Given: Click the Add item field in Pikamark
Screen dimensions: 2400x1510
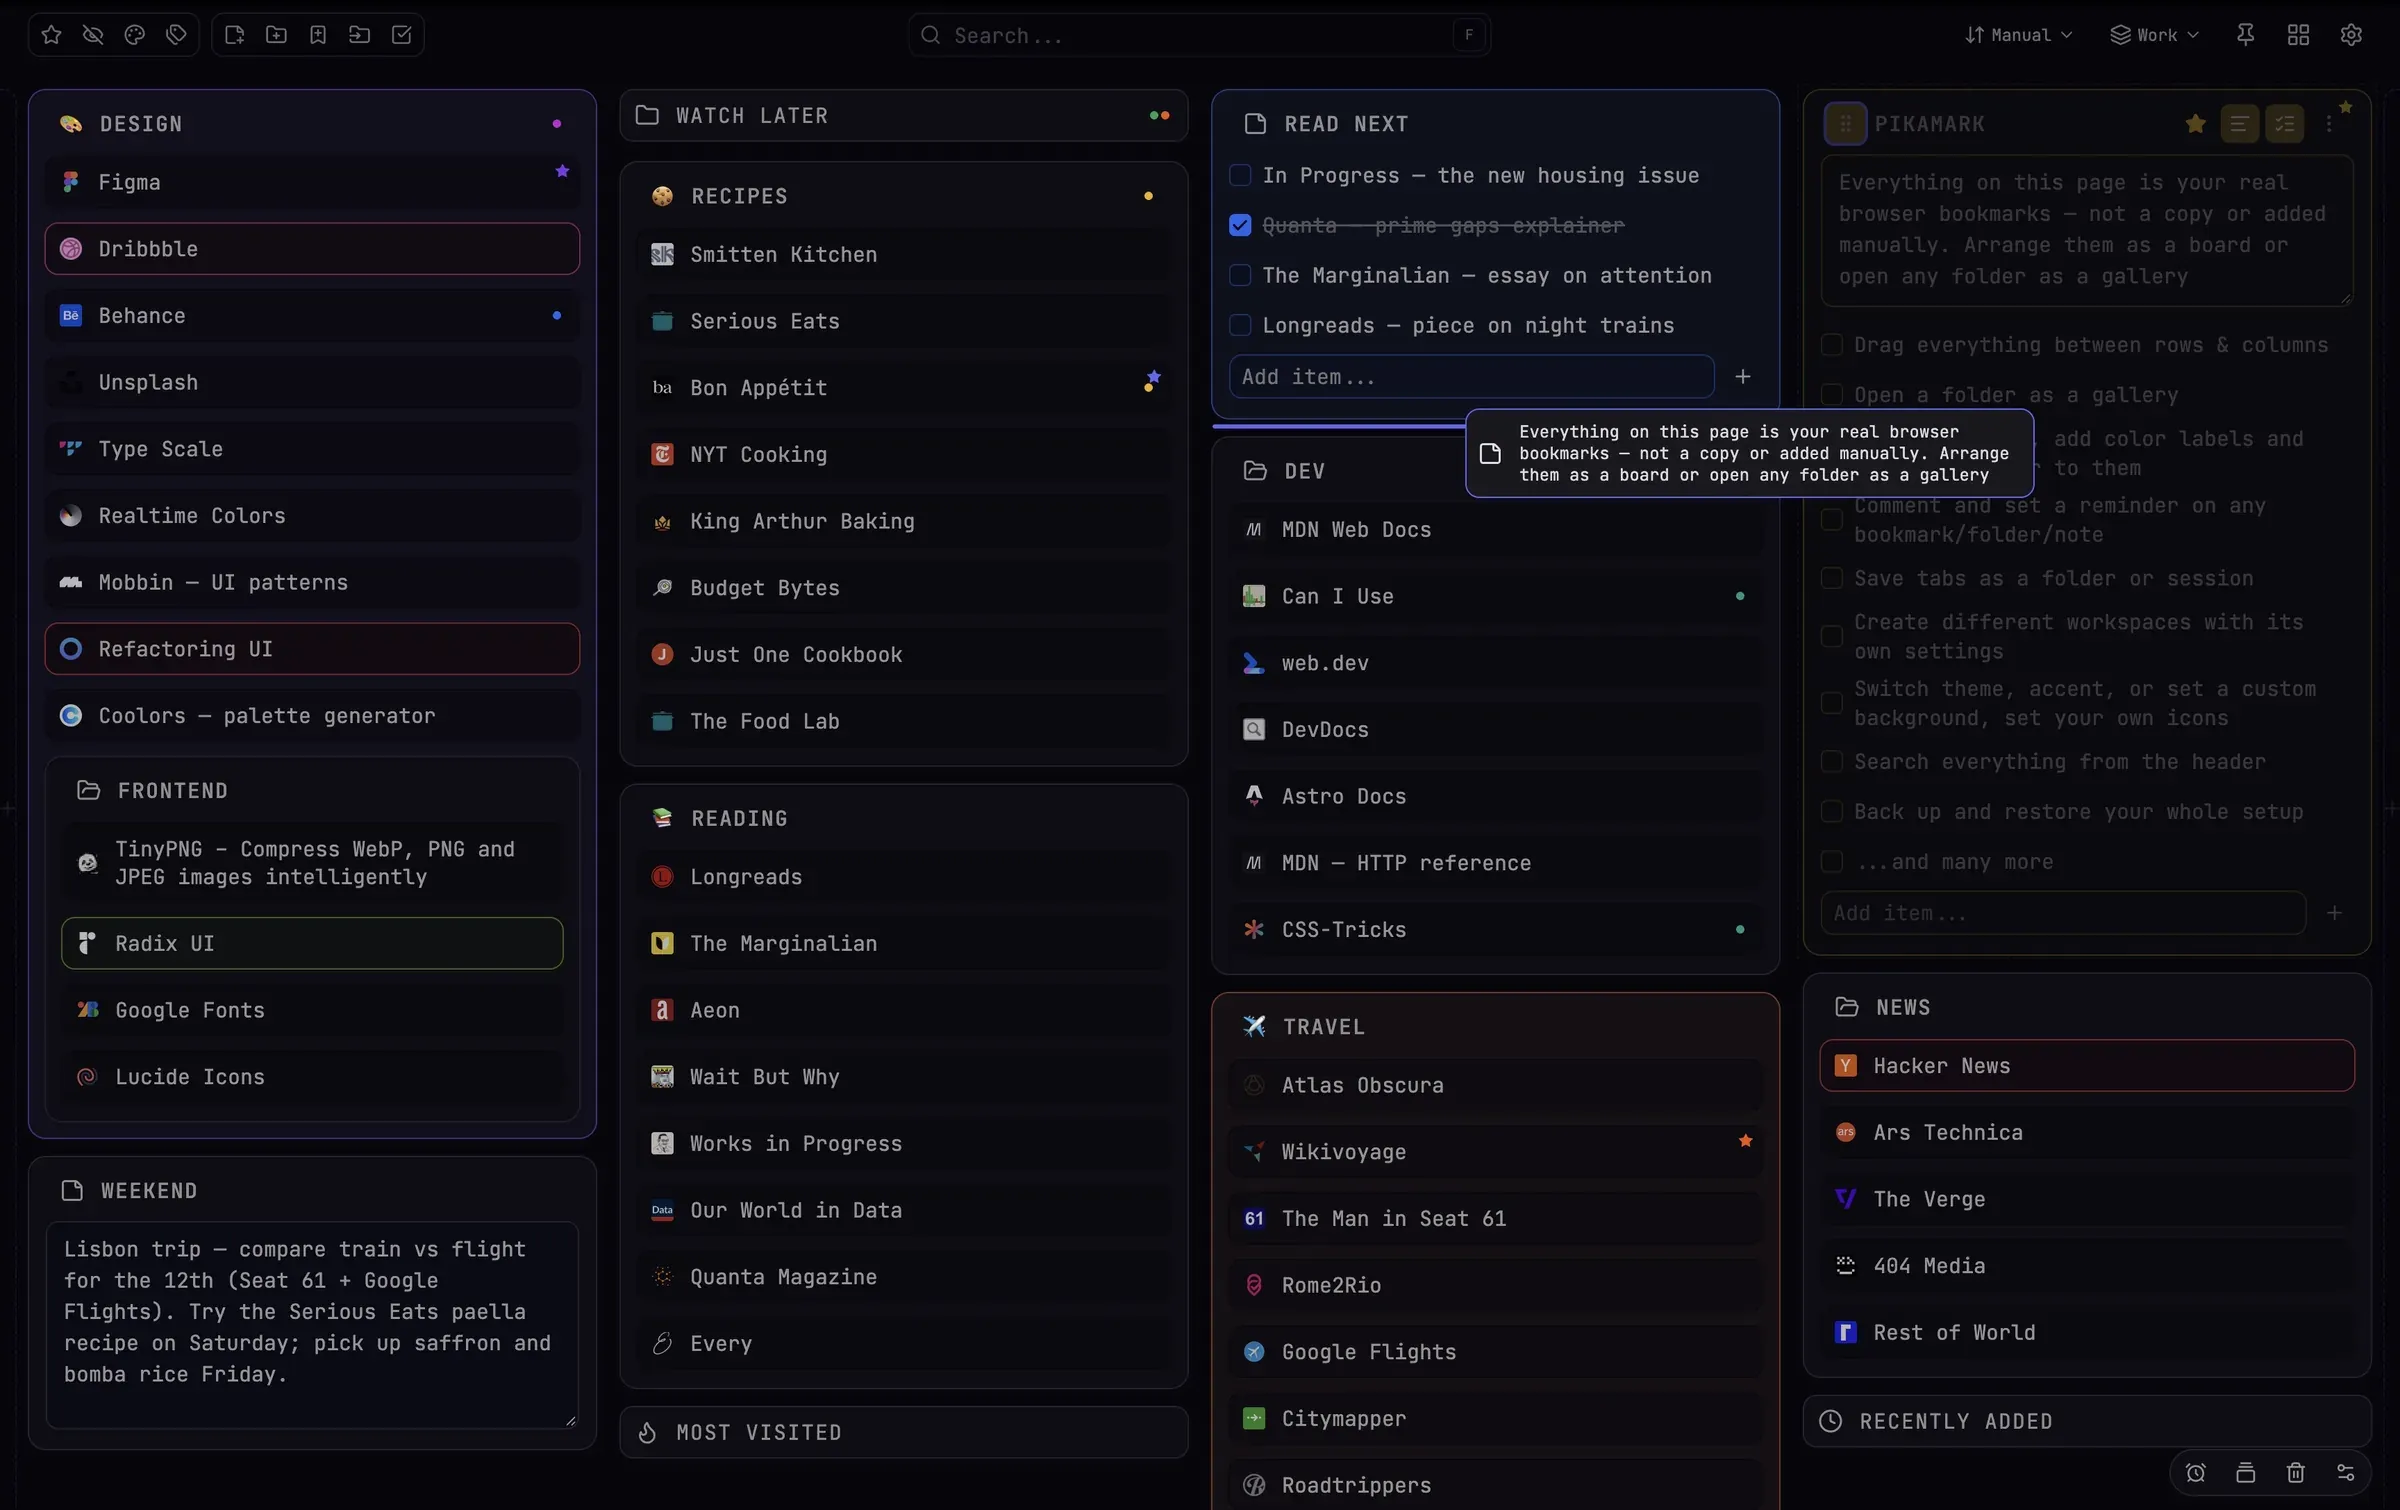Looking at the screenshot, I should 2063,913.
